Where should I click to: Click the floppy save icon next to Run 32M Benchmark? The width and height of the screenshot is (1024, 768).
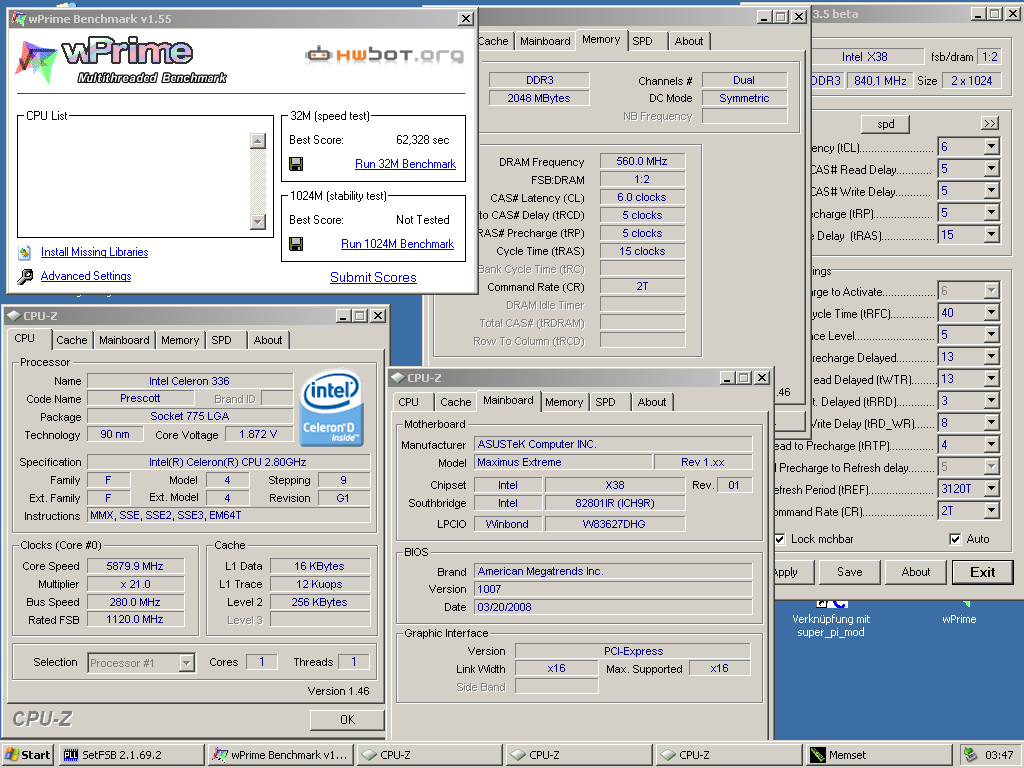click(x=296, y=164)
